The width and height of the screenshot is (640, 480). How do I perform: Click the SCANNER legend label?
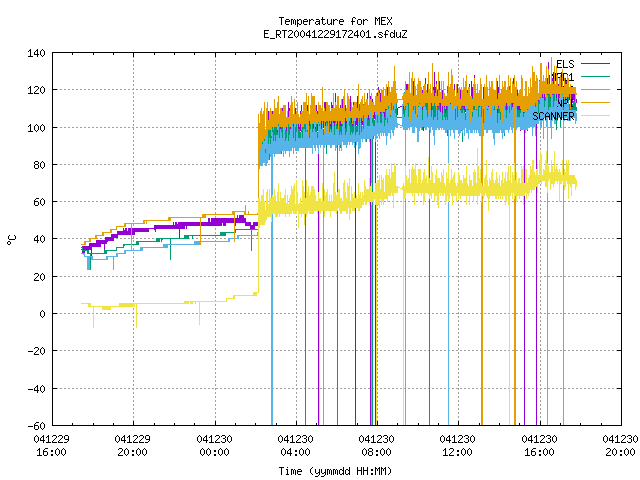[x=553, y=116]
